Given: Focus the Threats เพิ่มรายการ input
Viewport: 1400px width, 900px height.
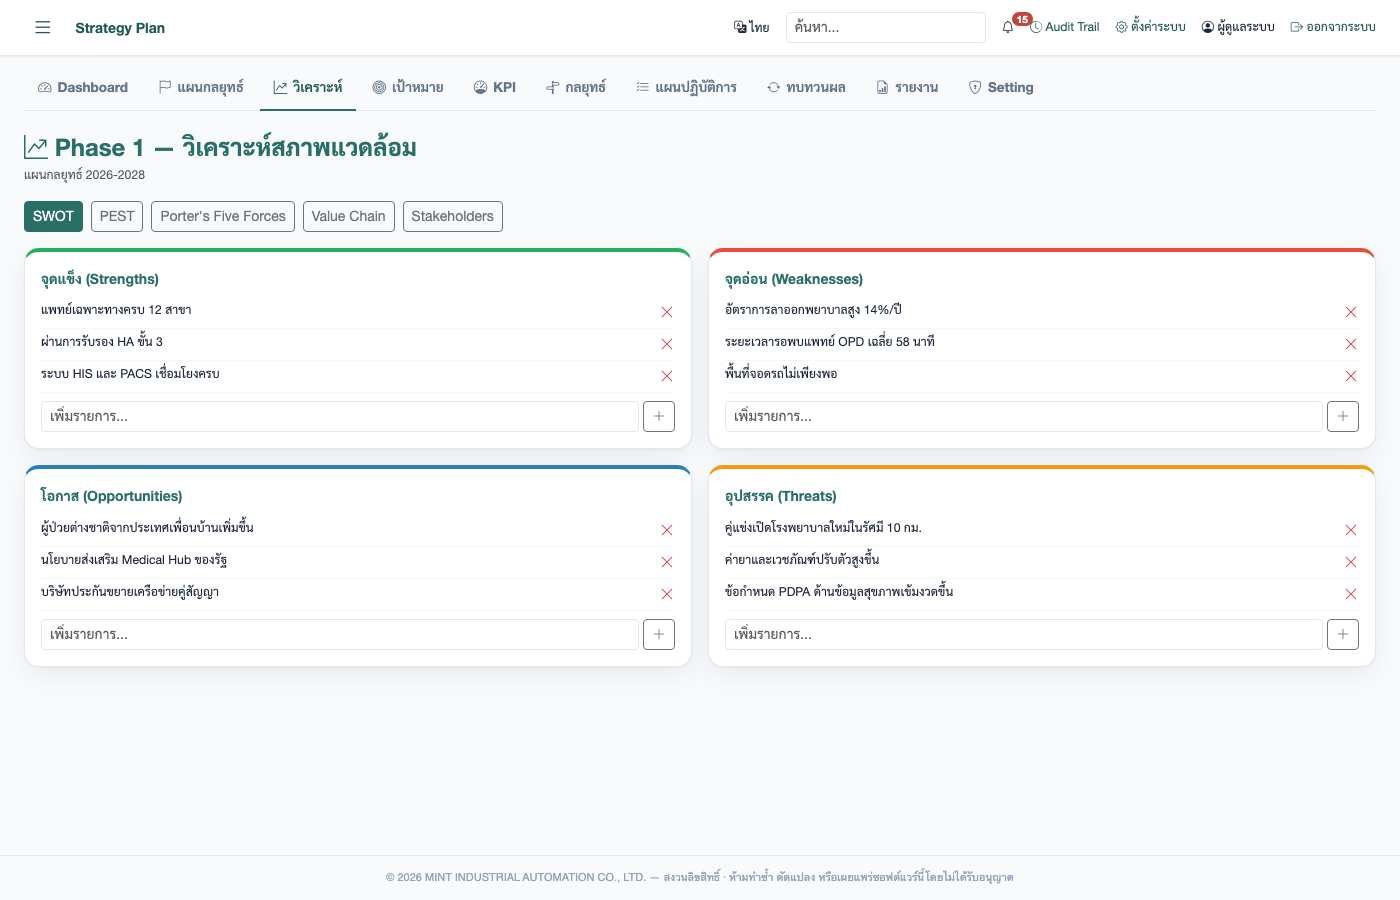Looking at the screenshot, I should (1024, 634).
